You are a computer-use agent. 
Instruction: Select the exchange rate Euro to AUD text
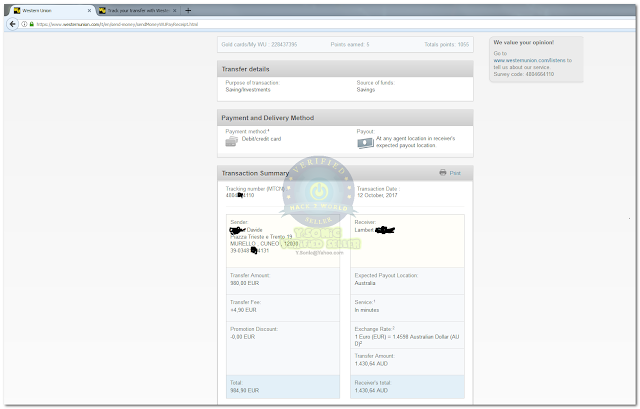(407, 340)
